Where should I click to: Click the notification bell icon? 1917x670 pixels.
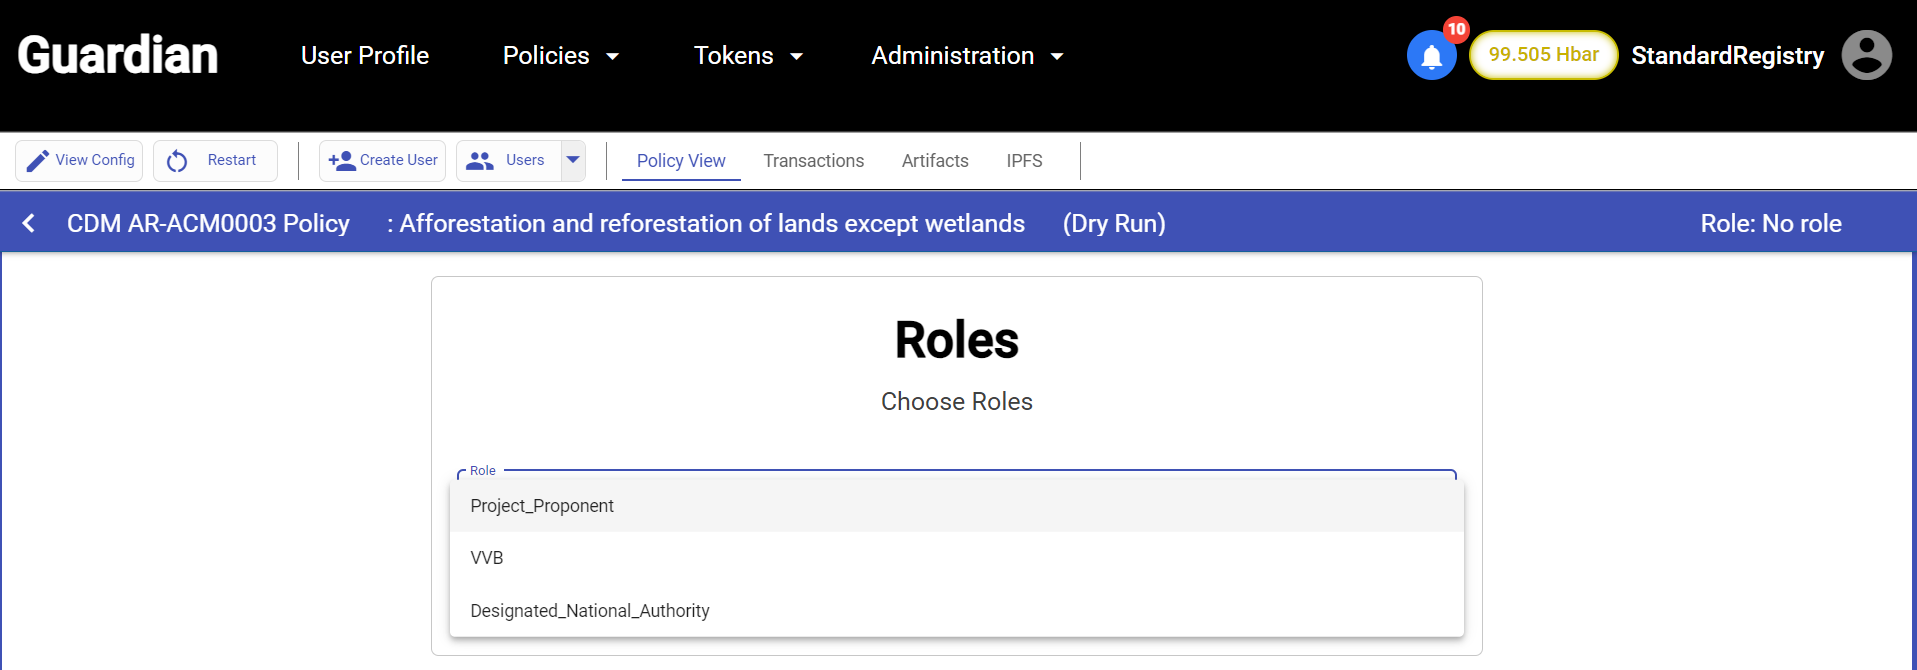pos(1431,56)
